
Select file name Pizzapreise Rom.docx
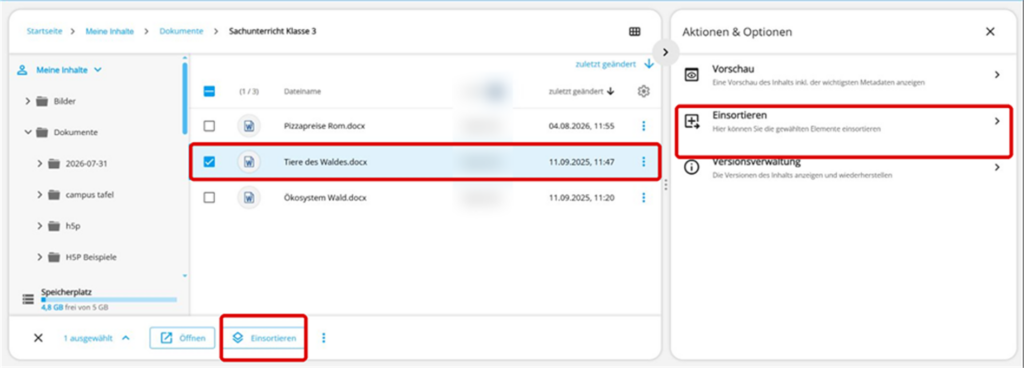coord(325,126)
